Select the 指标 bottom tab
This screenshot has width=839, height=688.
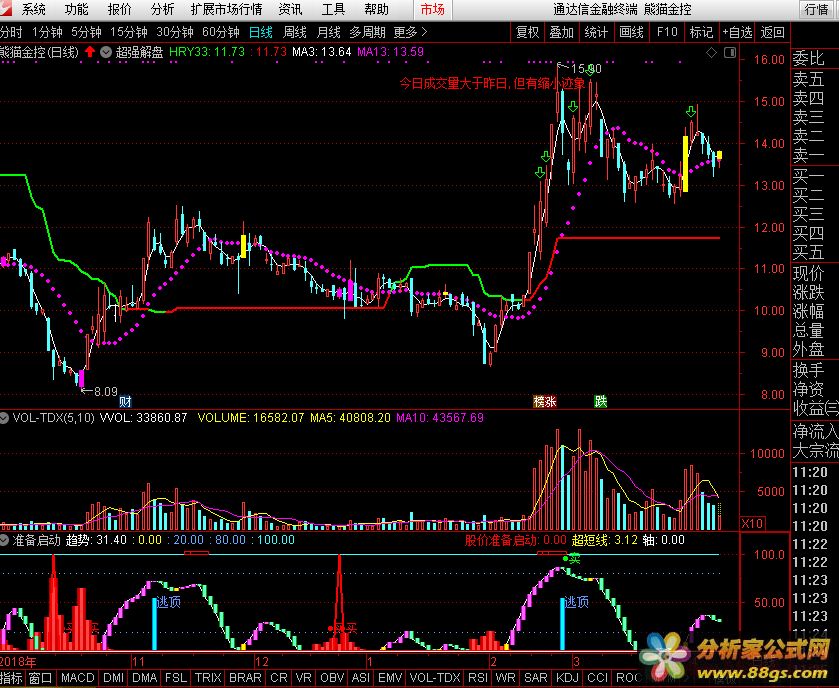coord(11,678)
